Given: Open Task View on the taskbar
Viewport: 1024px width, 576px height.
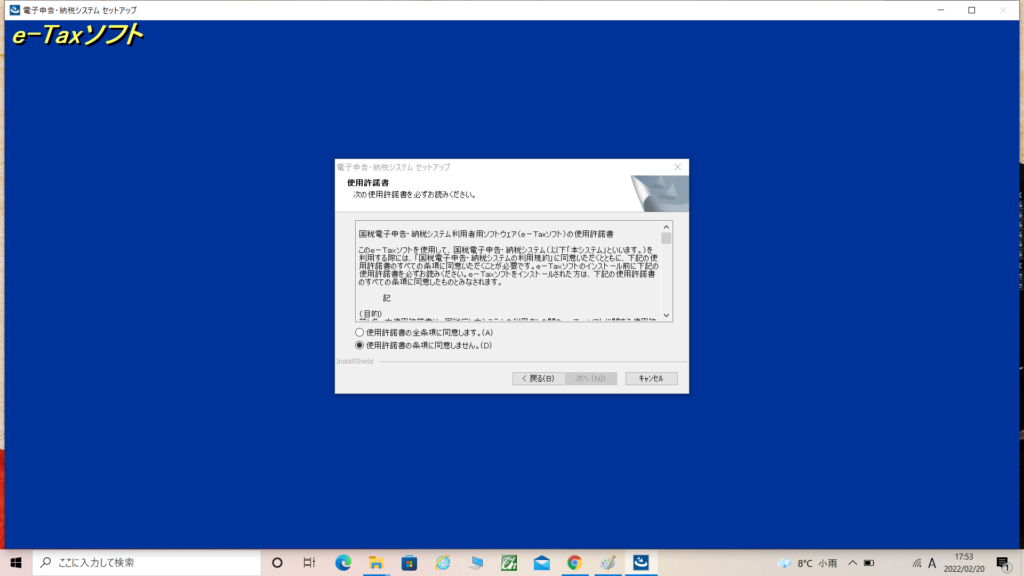Looking at the screenshot, I should point(310,563).
